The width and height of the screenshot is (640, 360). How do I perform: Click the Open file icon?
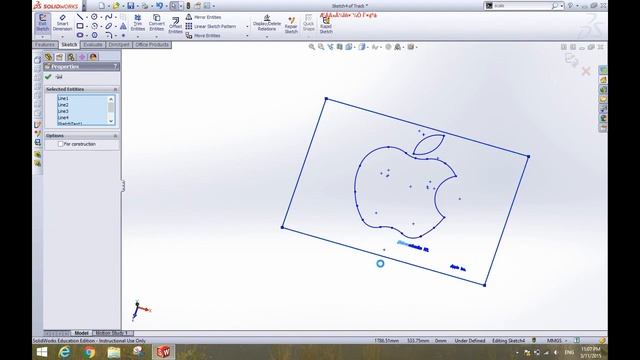pos(116,6)
